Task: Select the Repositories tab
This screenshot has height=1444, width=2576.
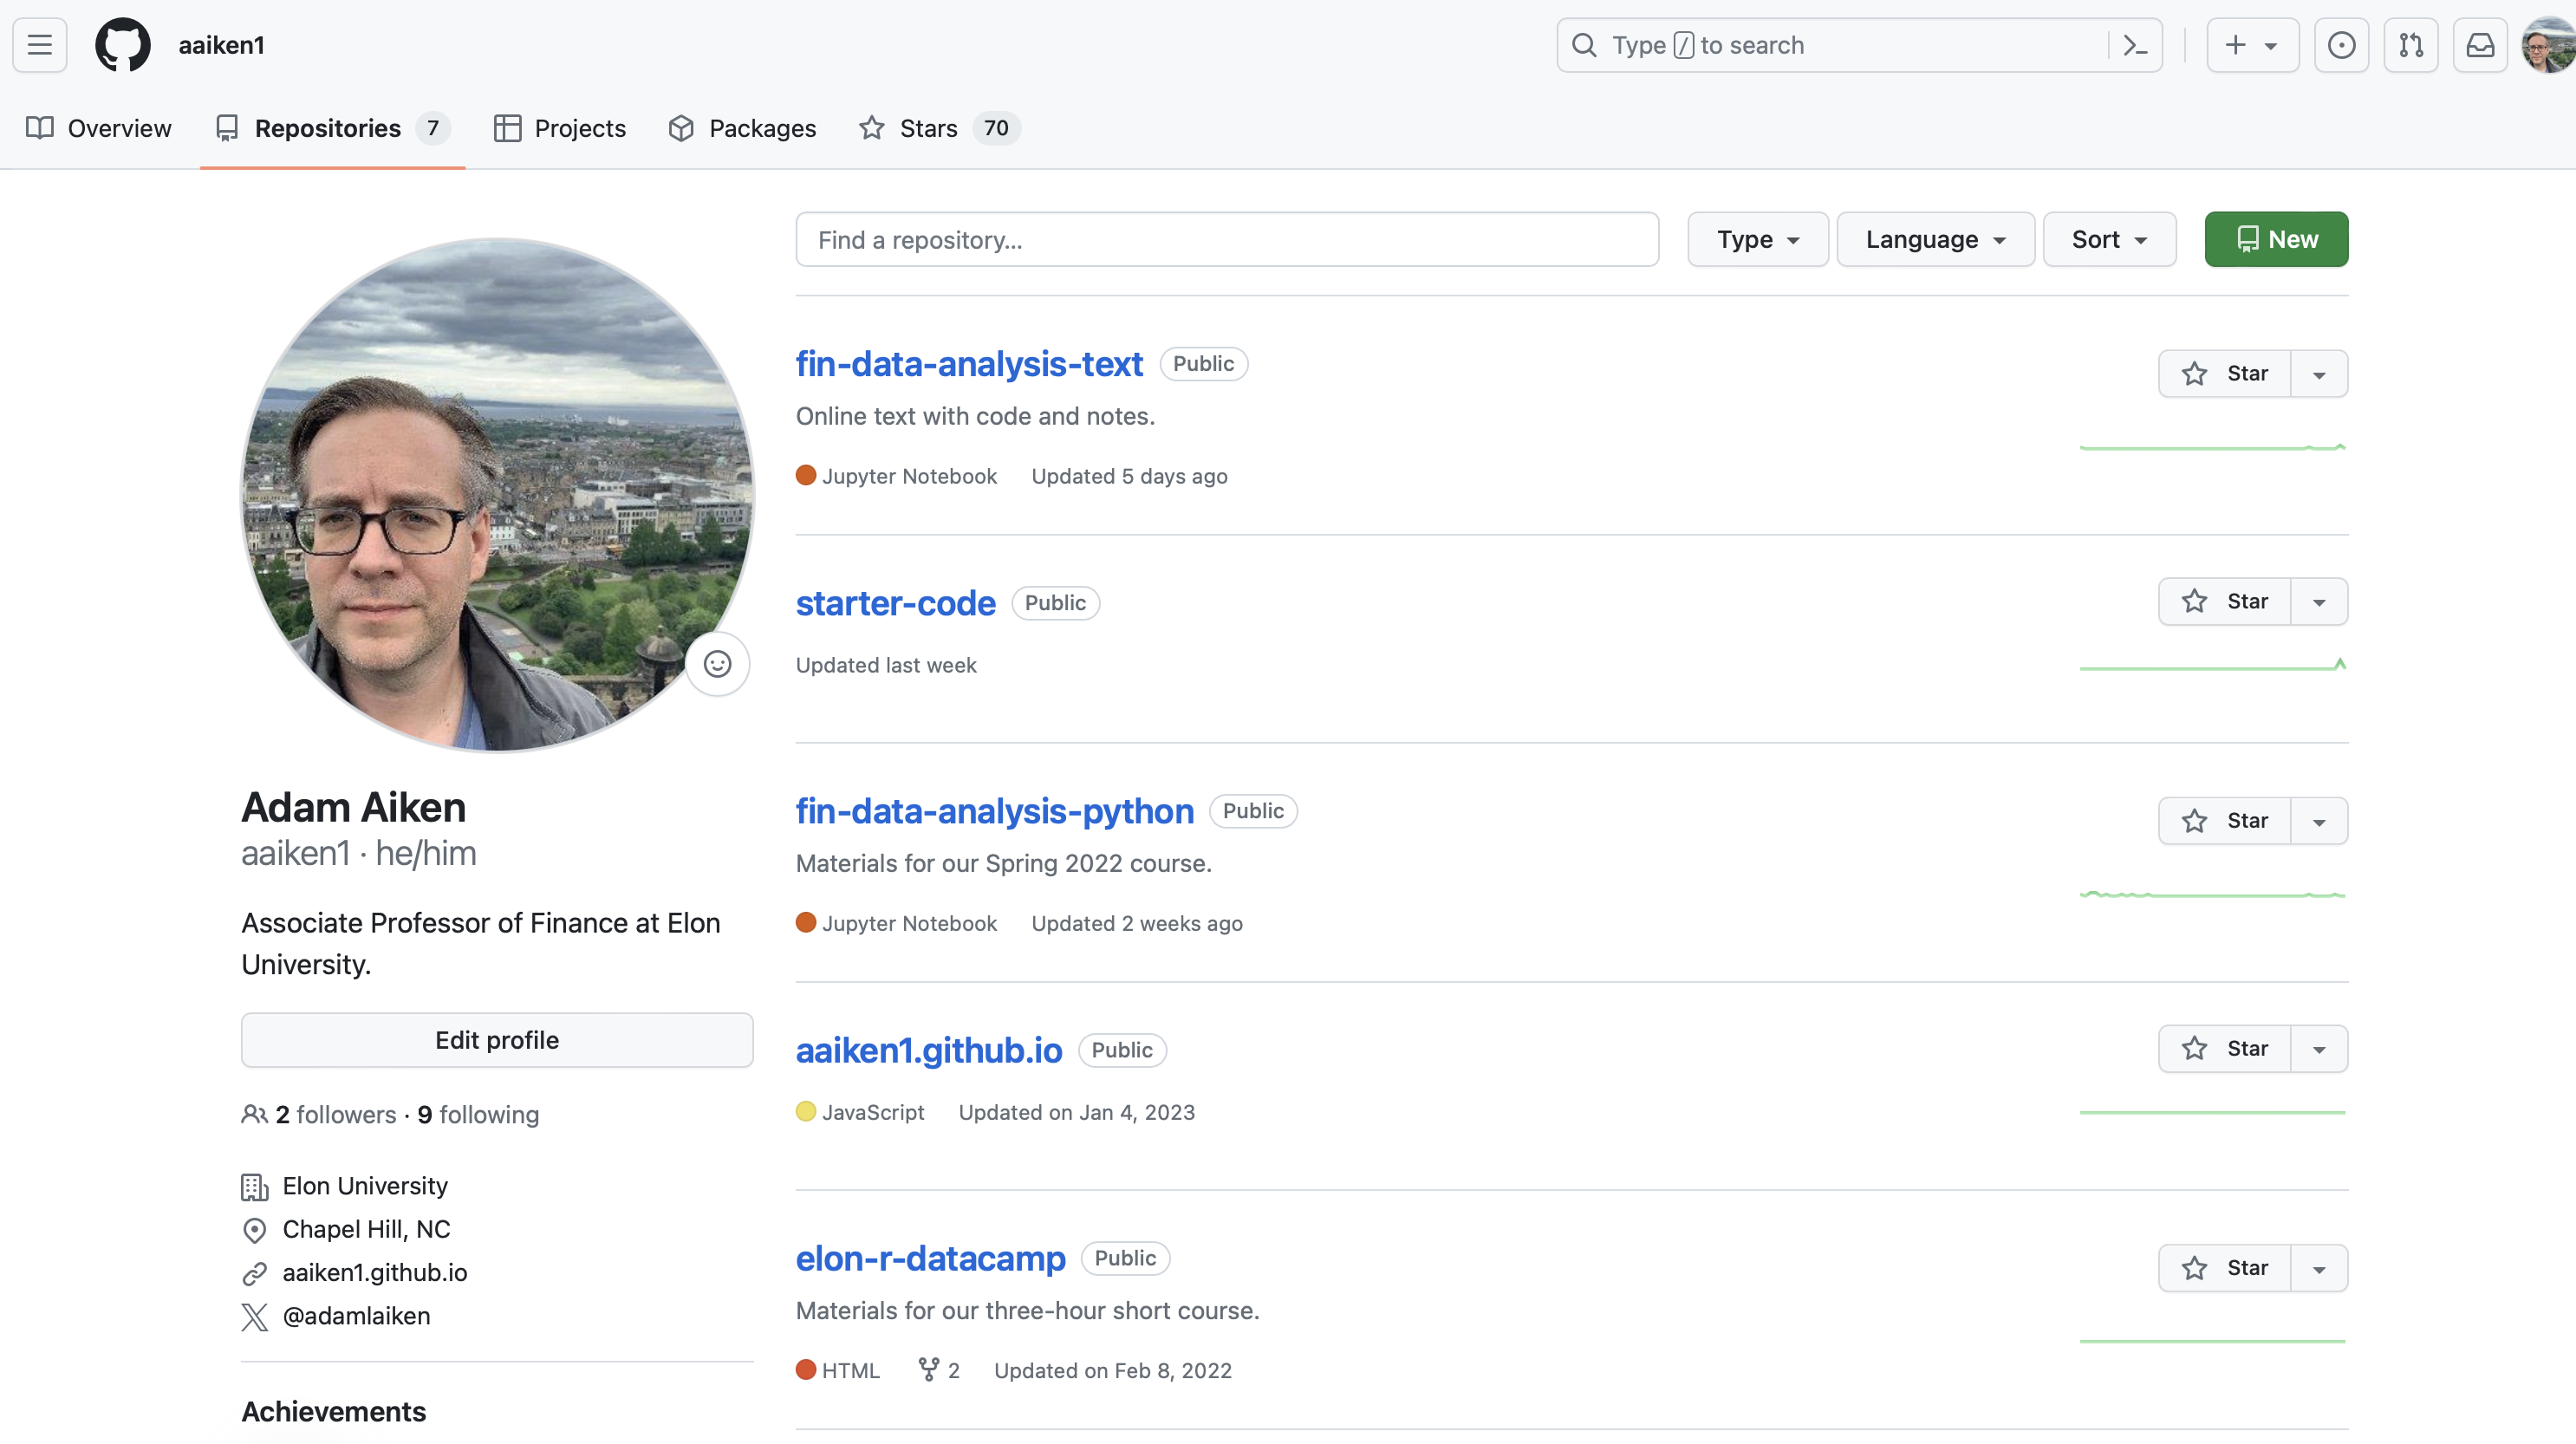Action: (333, 128)
